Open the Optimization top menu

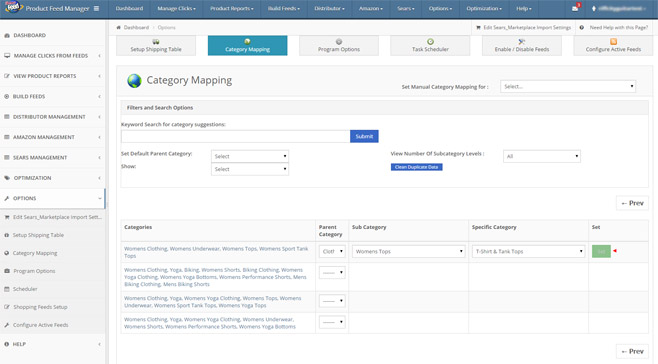(484, 8)
